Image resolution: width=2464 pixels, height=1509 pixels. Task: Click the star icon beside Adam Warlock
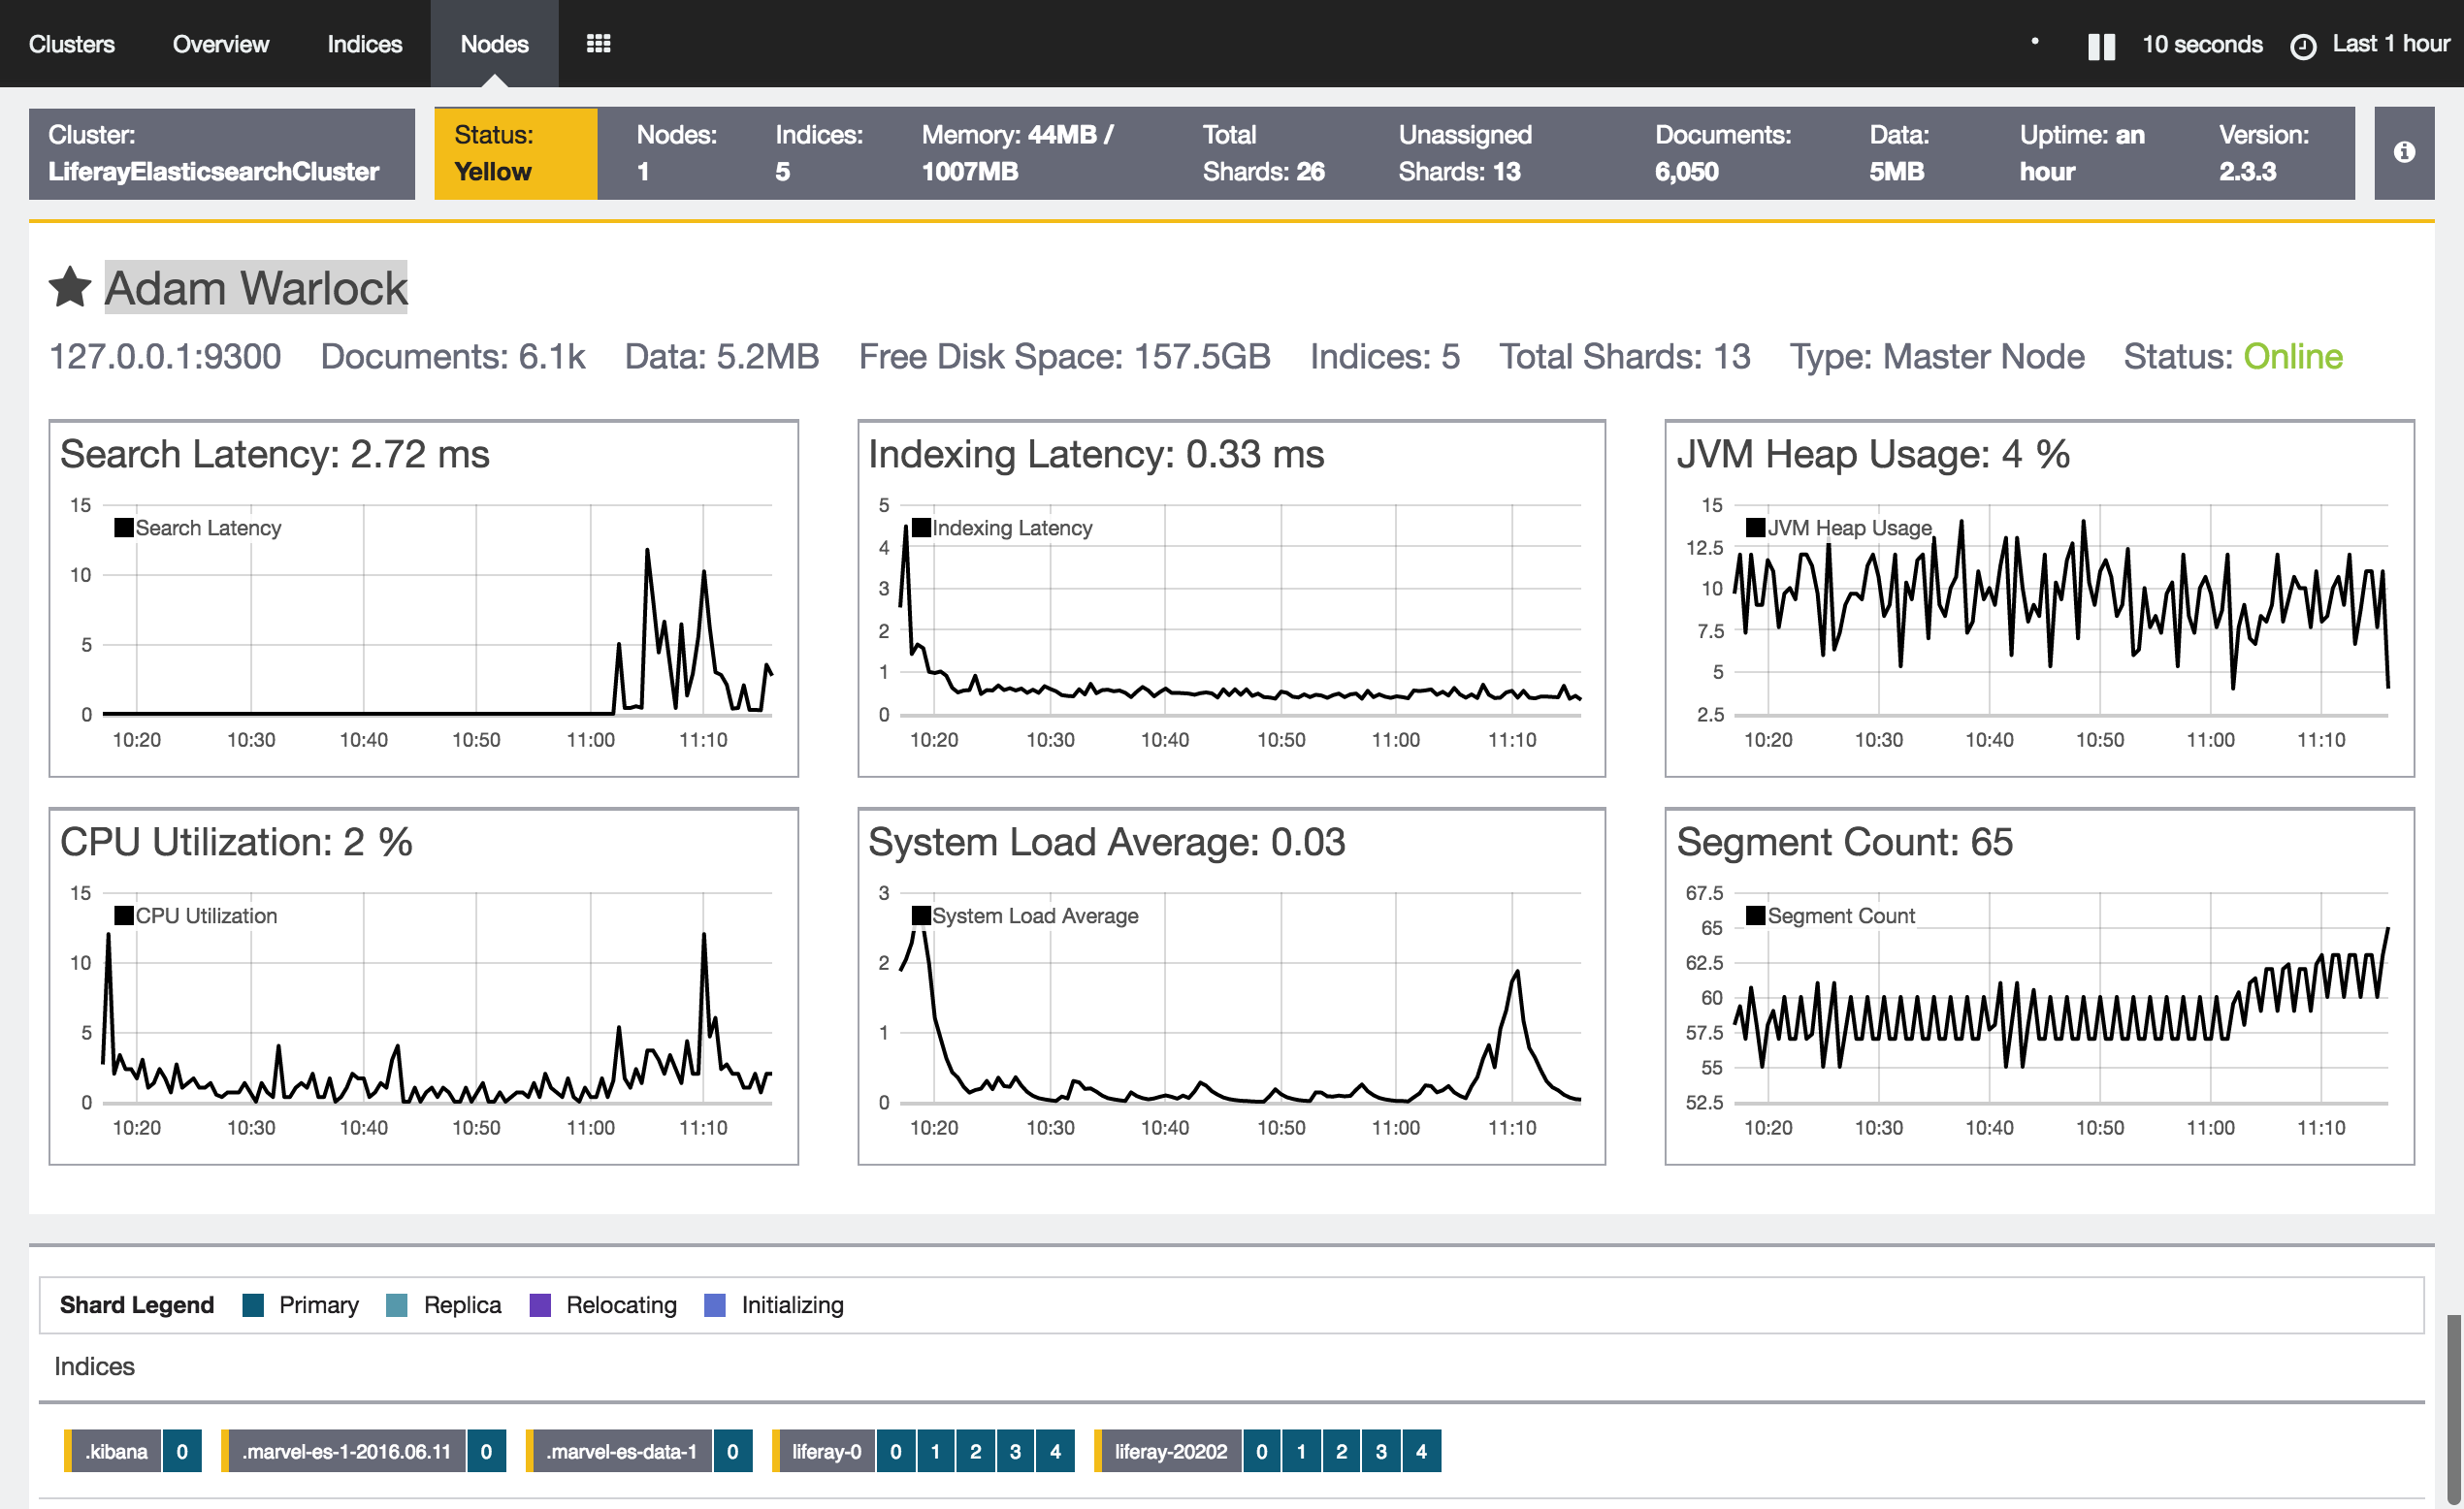pyautogui.click(x=70, y=288)
